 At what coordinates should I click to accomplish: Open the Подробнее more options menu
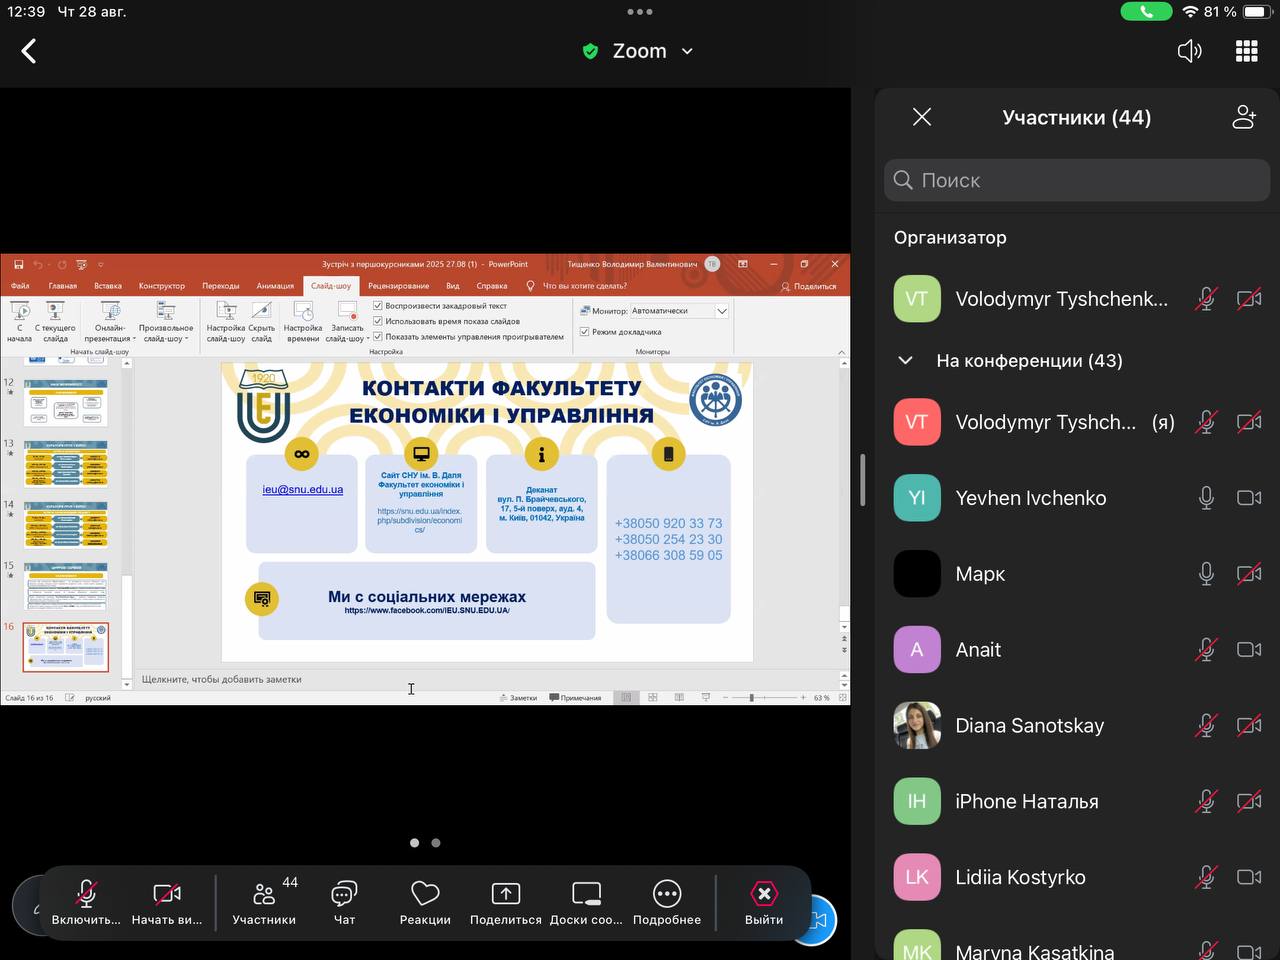tap(667, 901)
